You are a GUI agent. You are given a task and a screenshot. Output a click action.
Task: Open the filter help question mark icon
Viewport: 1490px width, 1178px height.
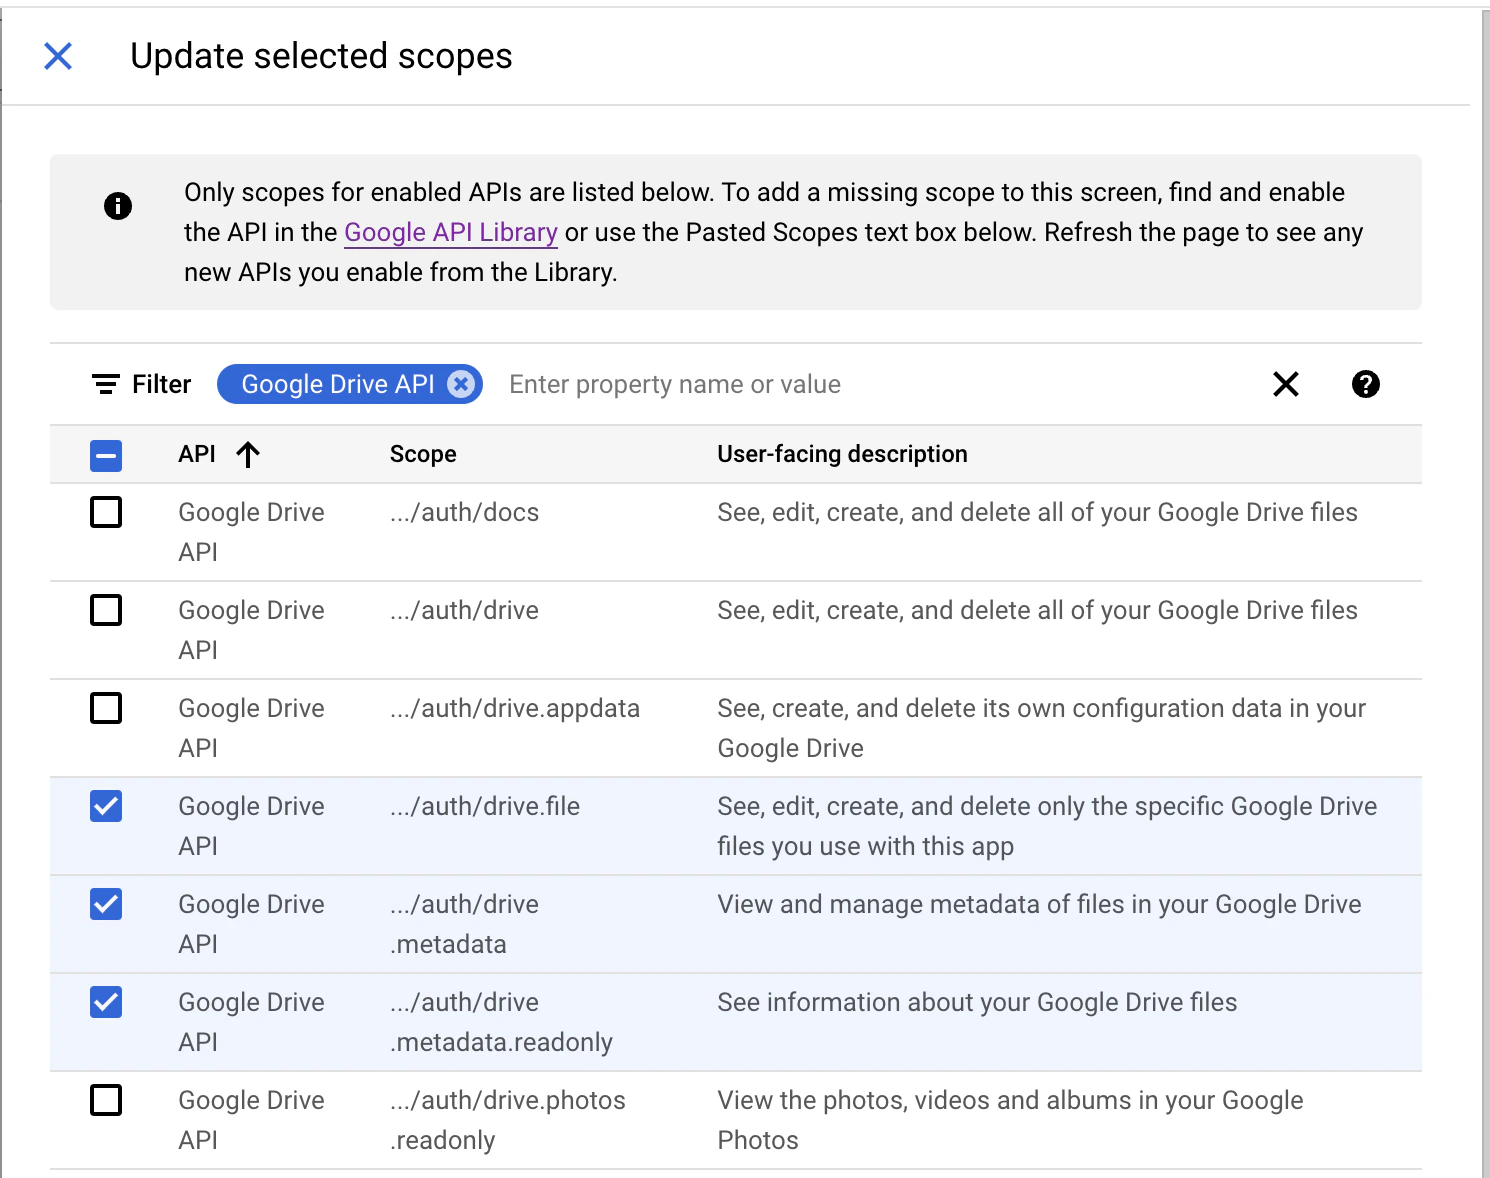[x=1365, y=384]
